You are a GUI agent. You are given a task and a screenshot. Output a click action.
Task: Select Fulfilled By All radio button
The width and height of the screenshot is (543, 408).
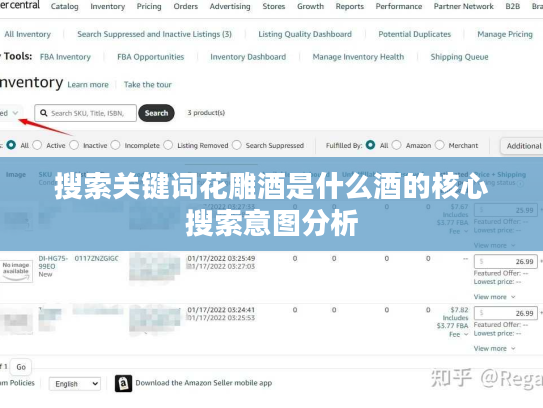pyautogui.click(x=370, y=145)
